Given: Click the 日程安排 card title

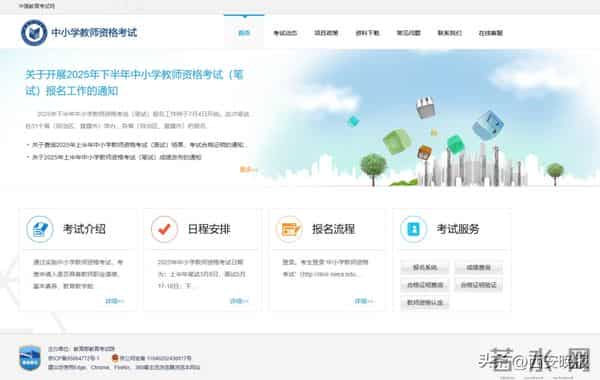Looking at the screenshot, I should click(209, 229).
